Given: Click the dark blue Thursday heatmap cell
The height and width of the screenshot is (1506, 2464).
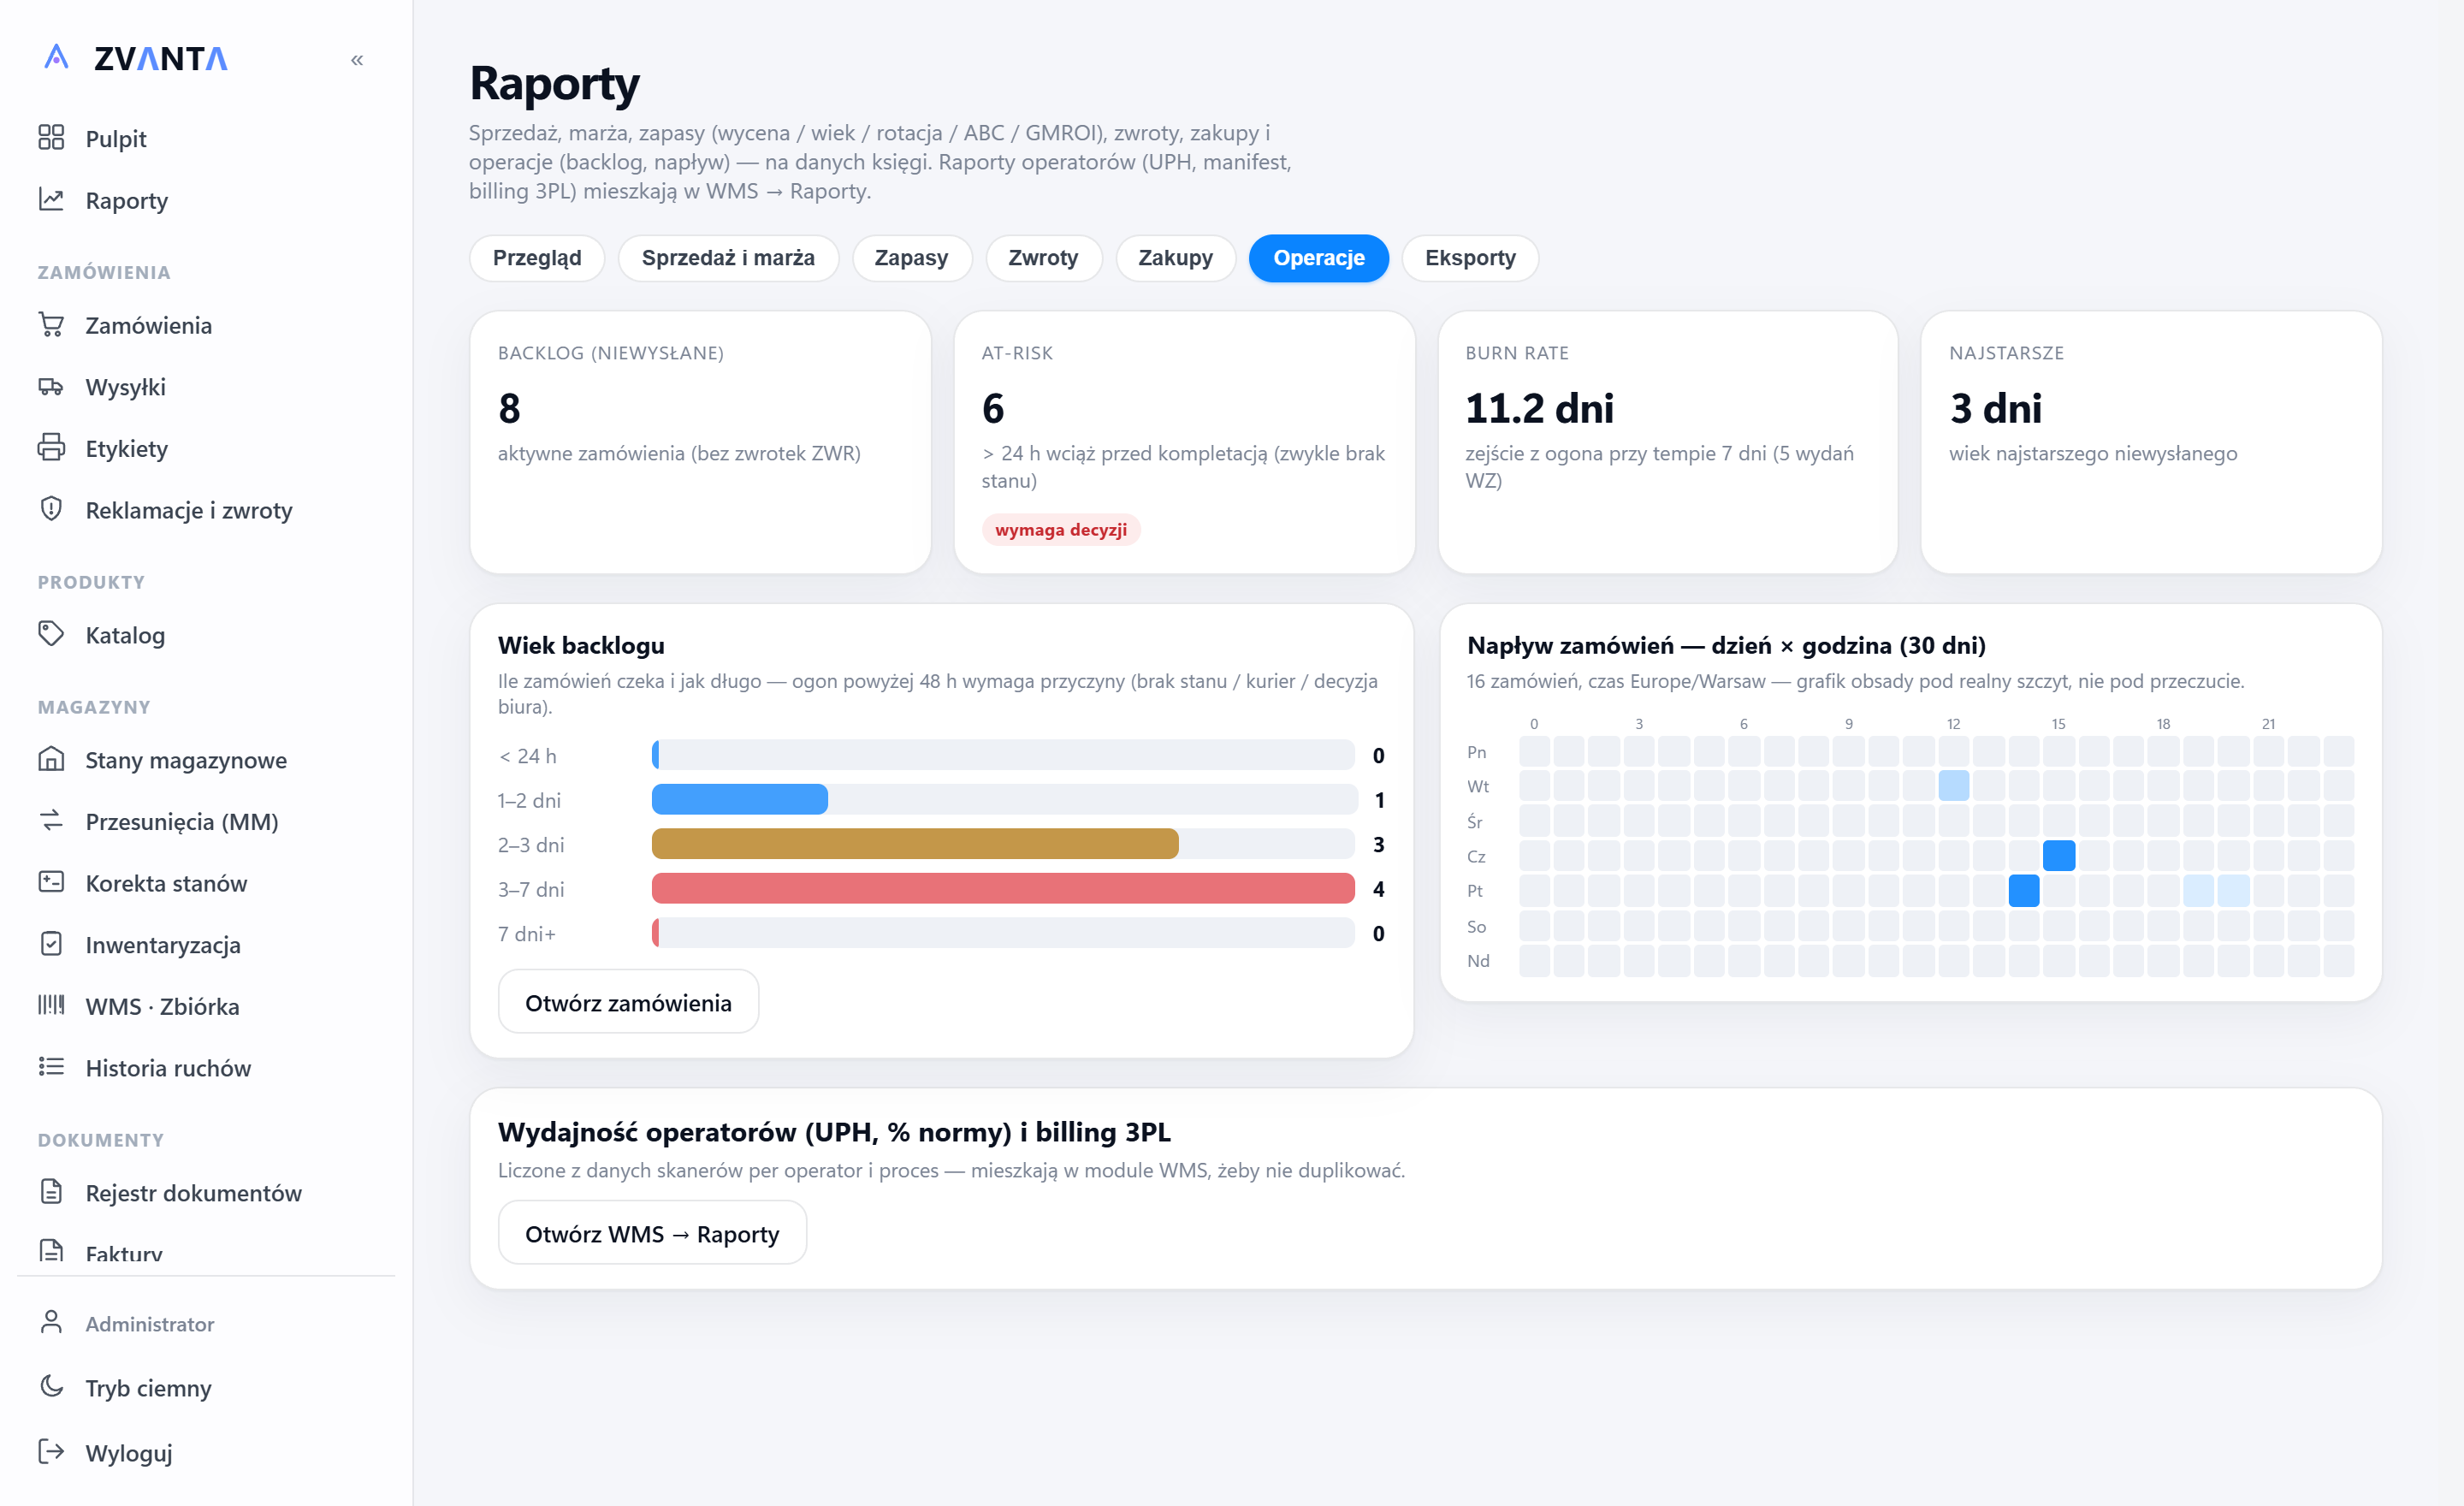Looking at the screenshot, I should coord(2059,856).
